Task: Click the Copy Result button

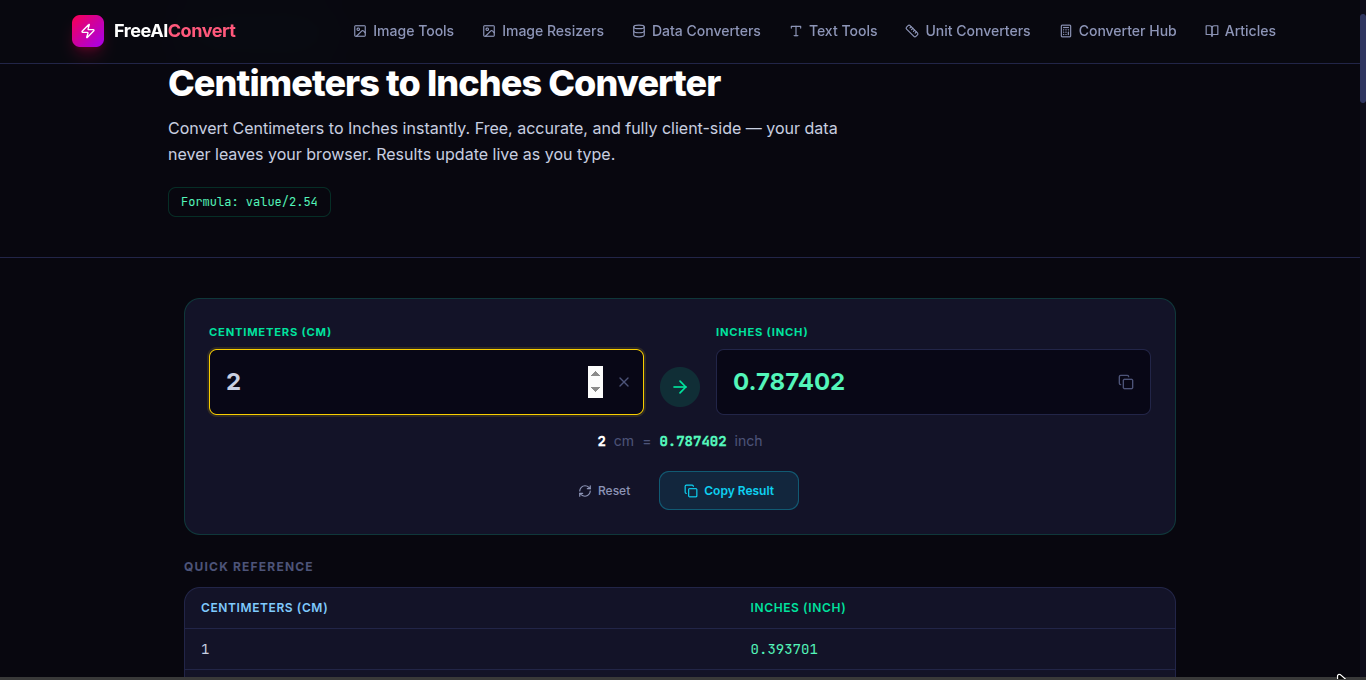Action: tap(728, 490)
